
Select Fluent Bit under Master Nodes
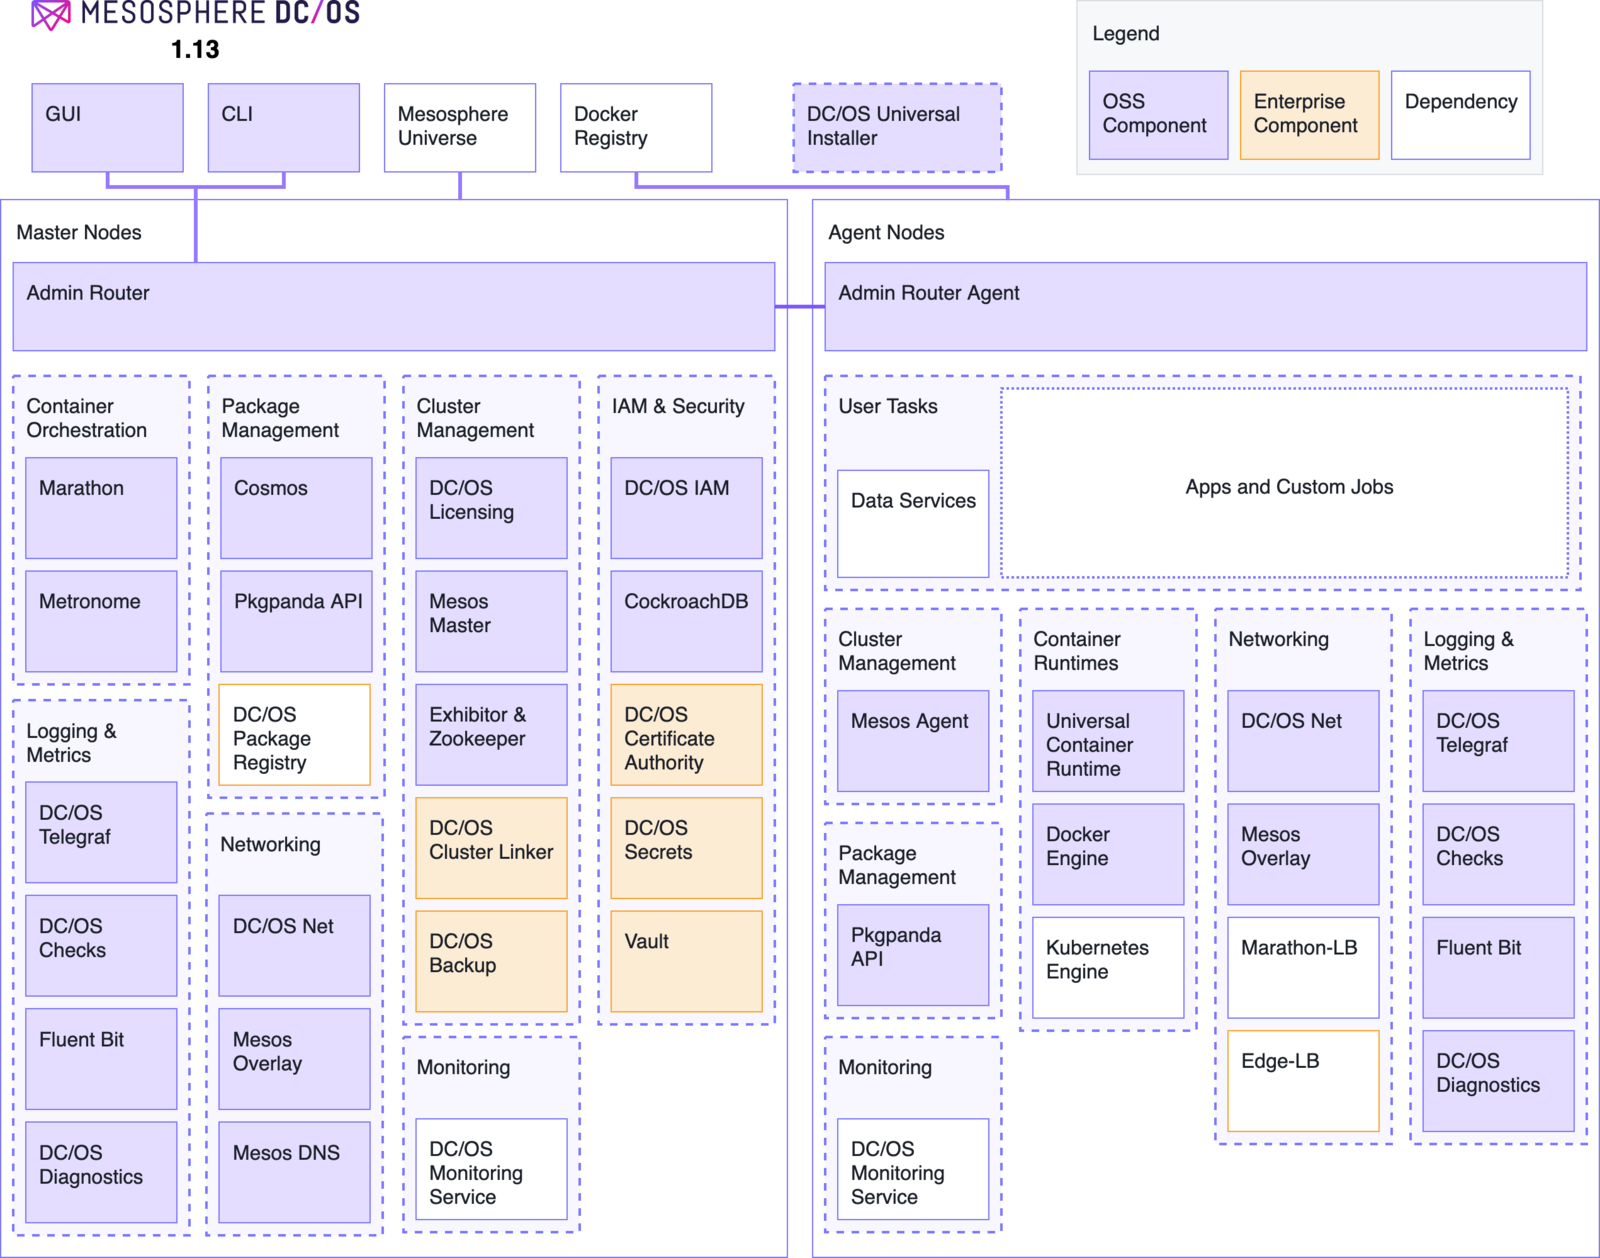(x=101, y=1059)
